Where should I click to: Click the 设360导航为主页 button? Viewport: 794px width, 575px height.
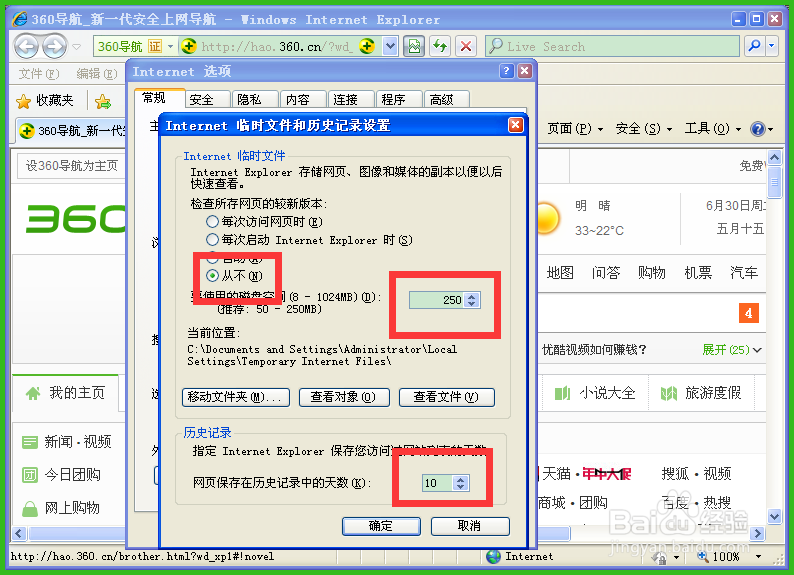pos(71,166)
